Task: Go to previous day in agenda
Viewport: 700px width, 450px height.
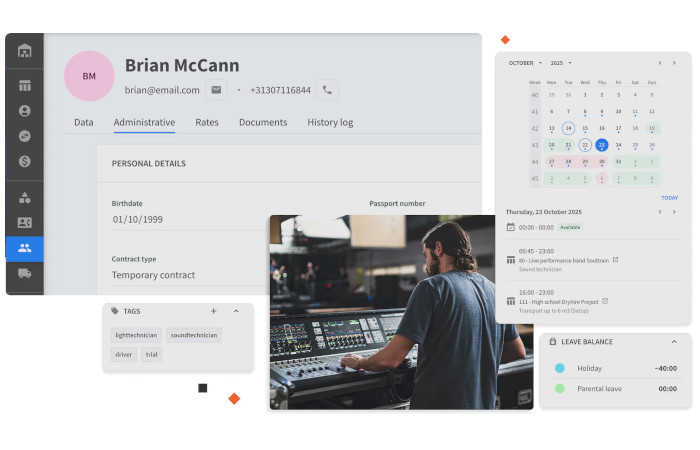Action: pyautogui.click(x=660, y=212)
